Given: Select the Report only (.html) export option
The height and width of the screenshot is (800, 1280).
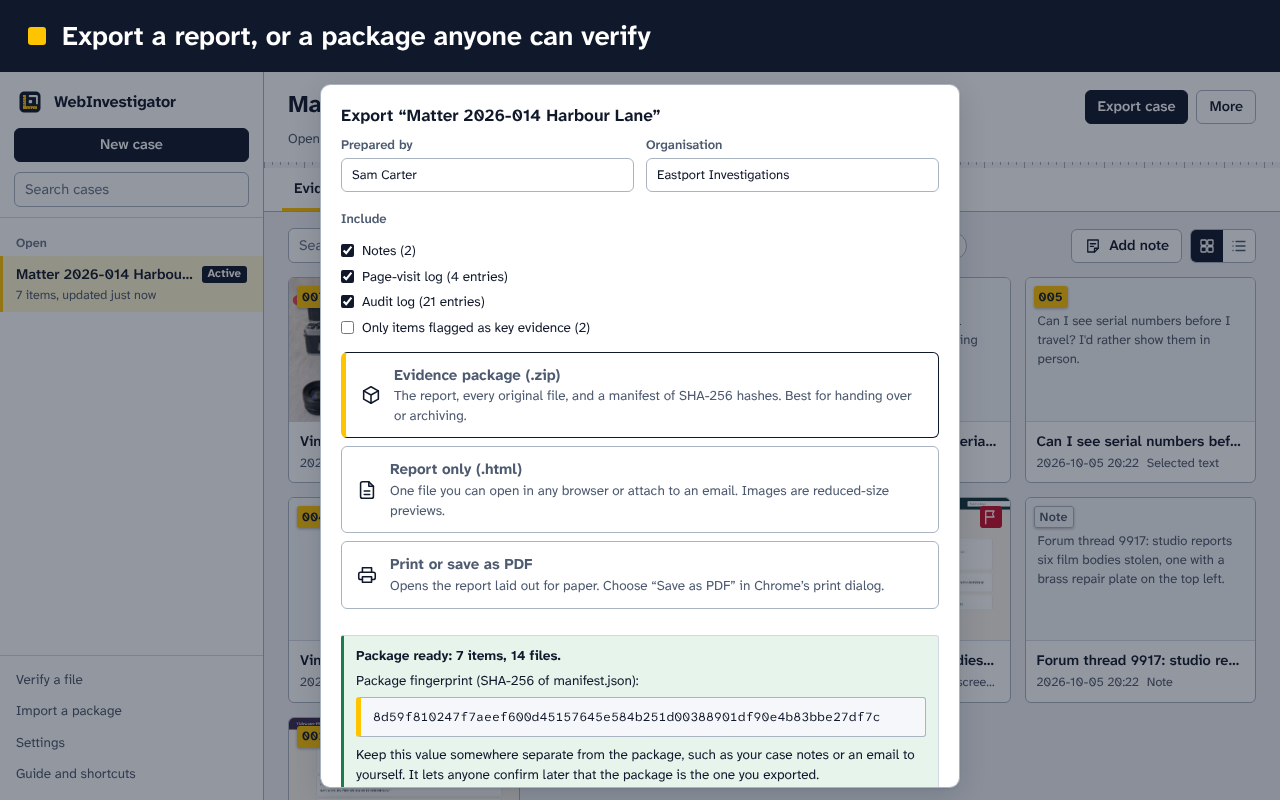Looking at the screenshot, I should click(640, 489).
